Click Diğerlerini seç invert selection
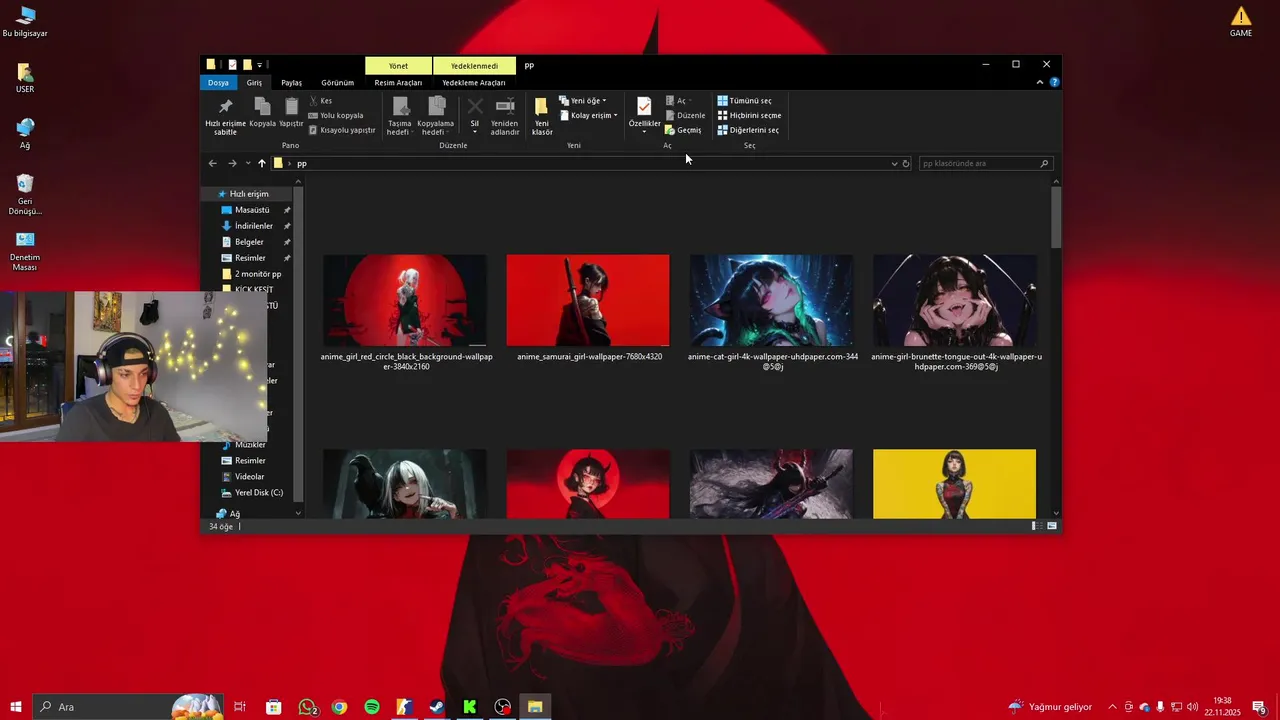This screenshot has width=1280, height=720. tap(748, 130)
